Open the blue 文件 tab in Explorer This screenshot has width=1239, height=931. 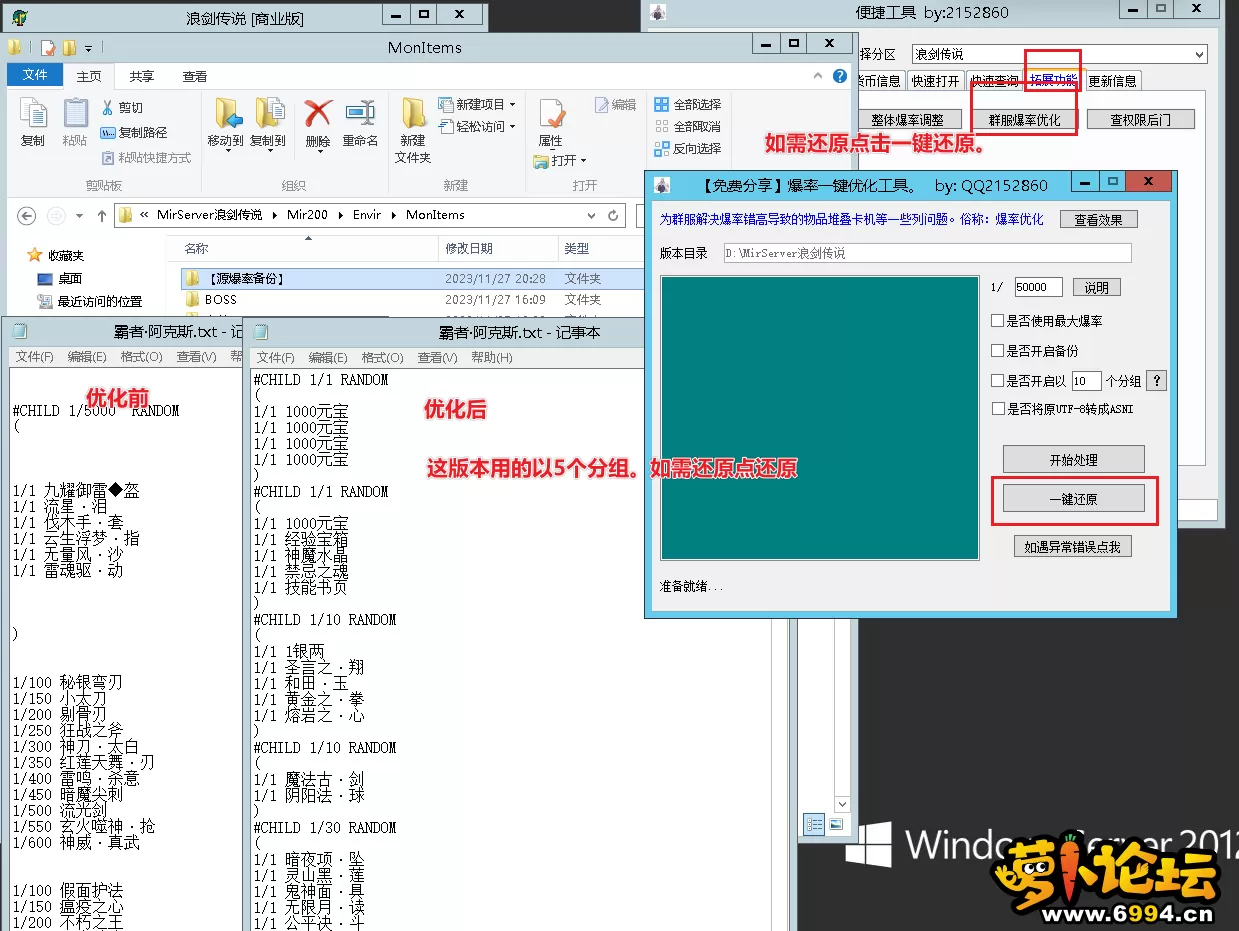coord(35,76)
